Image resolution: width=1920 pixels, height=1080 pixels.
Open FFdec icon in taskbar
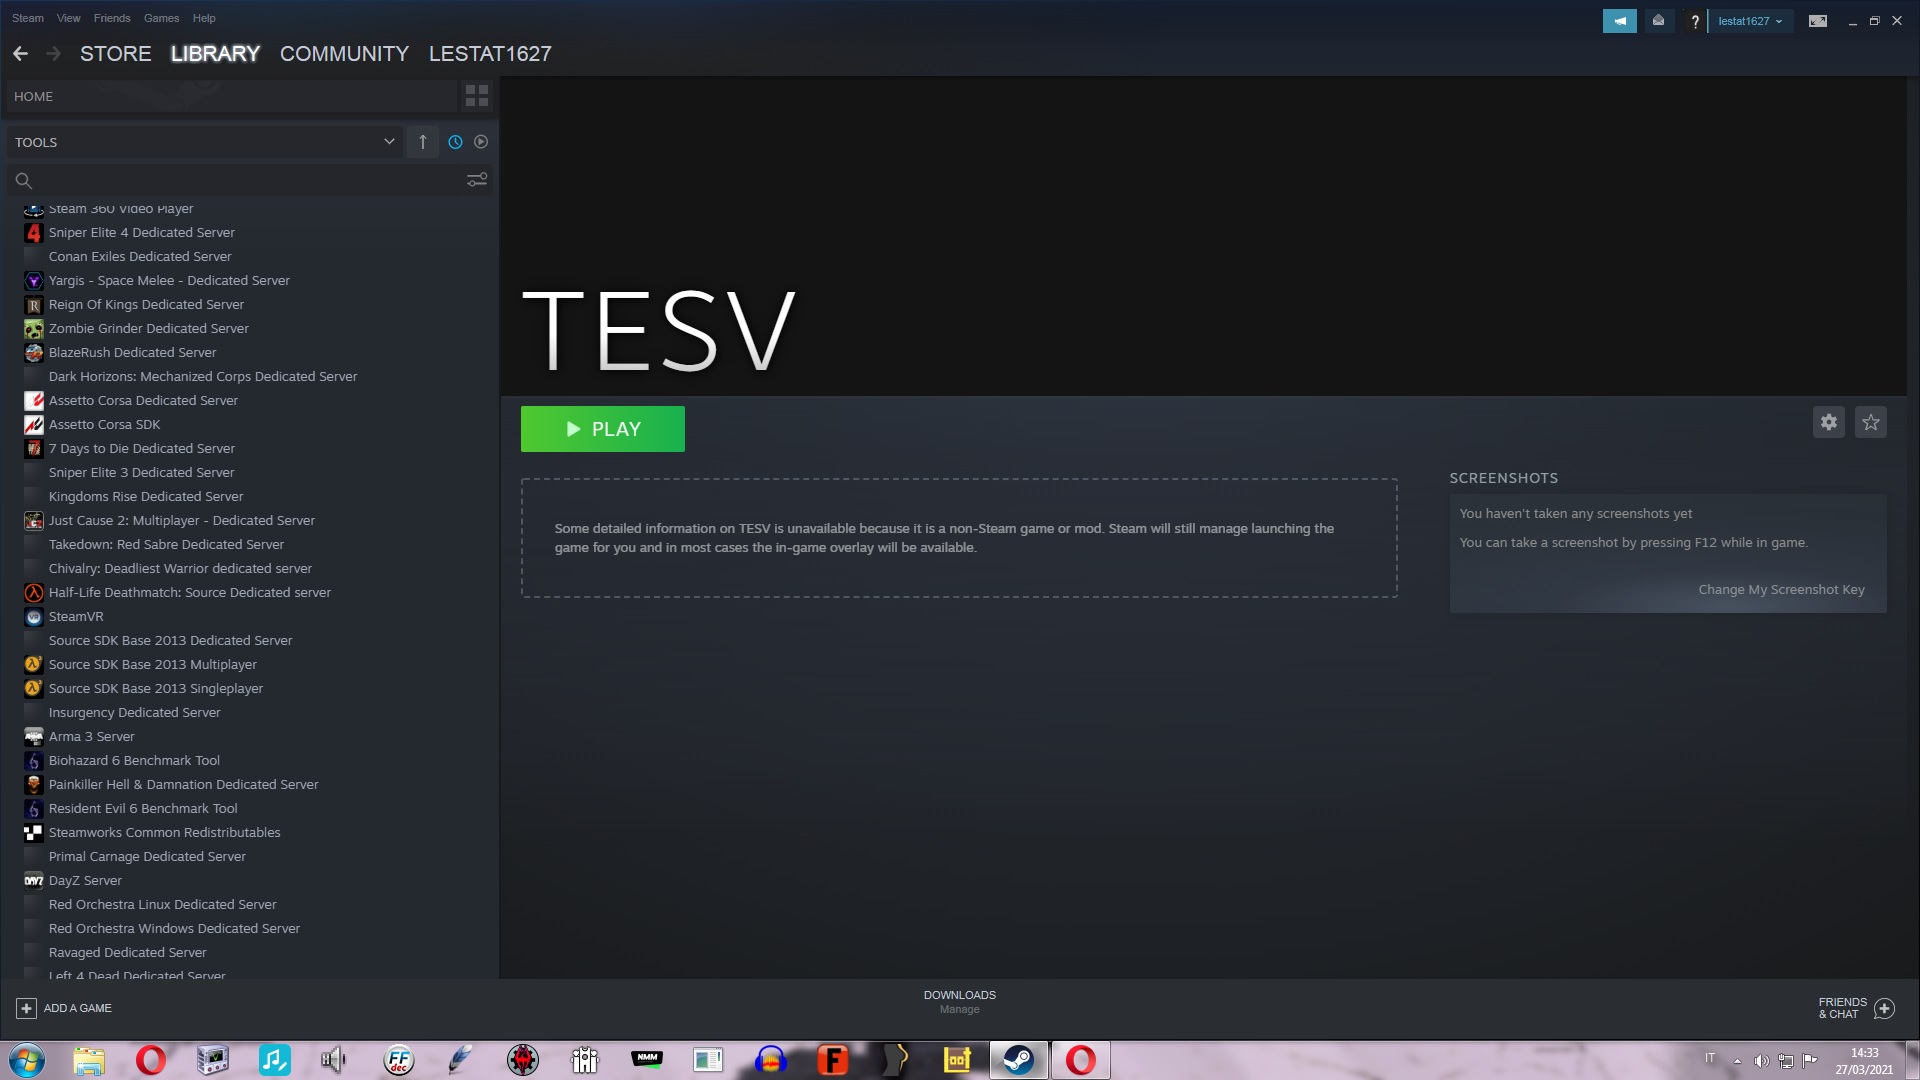point(398,1060)
